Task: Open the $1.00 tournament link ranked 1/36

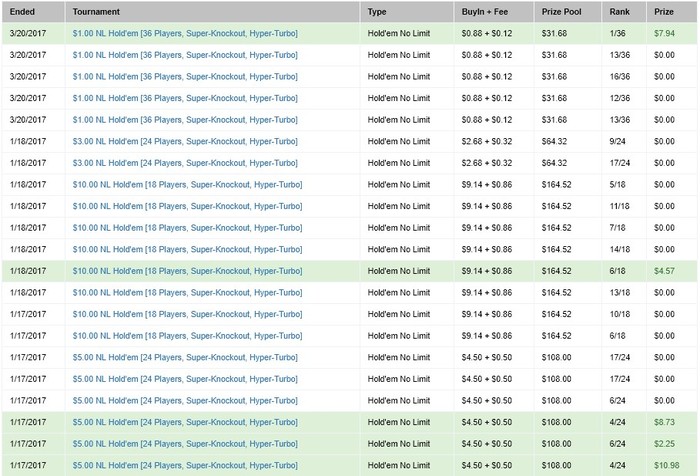Action: coord(185,32)
